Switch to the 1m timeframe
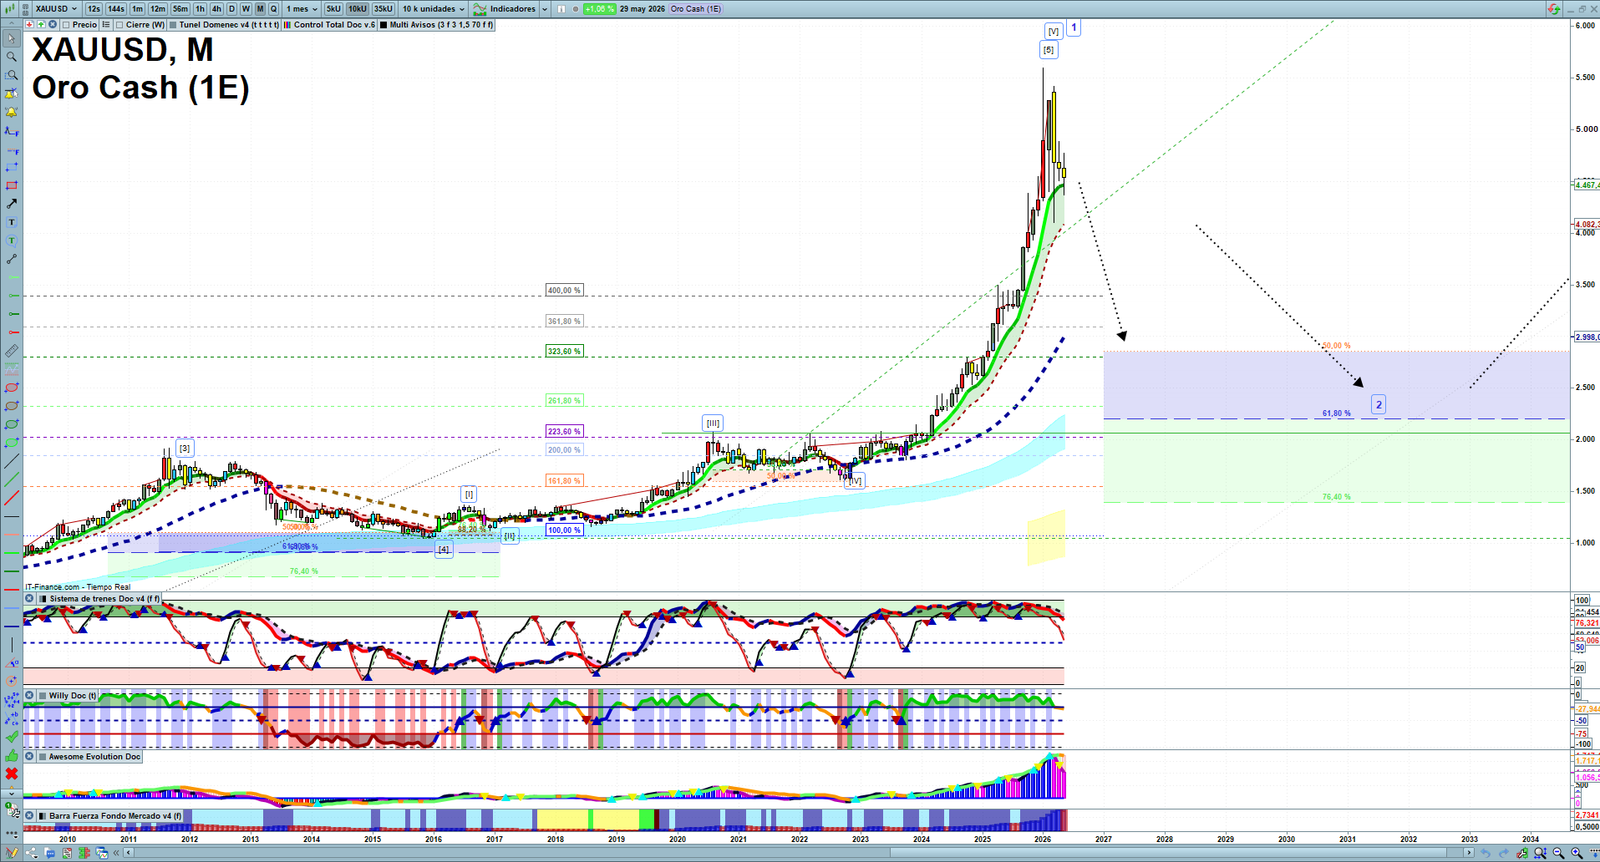Viewport: 1600px width, 862px height. [x=137, y=9]
